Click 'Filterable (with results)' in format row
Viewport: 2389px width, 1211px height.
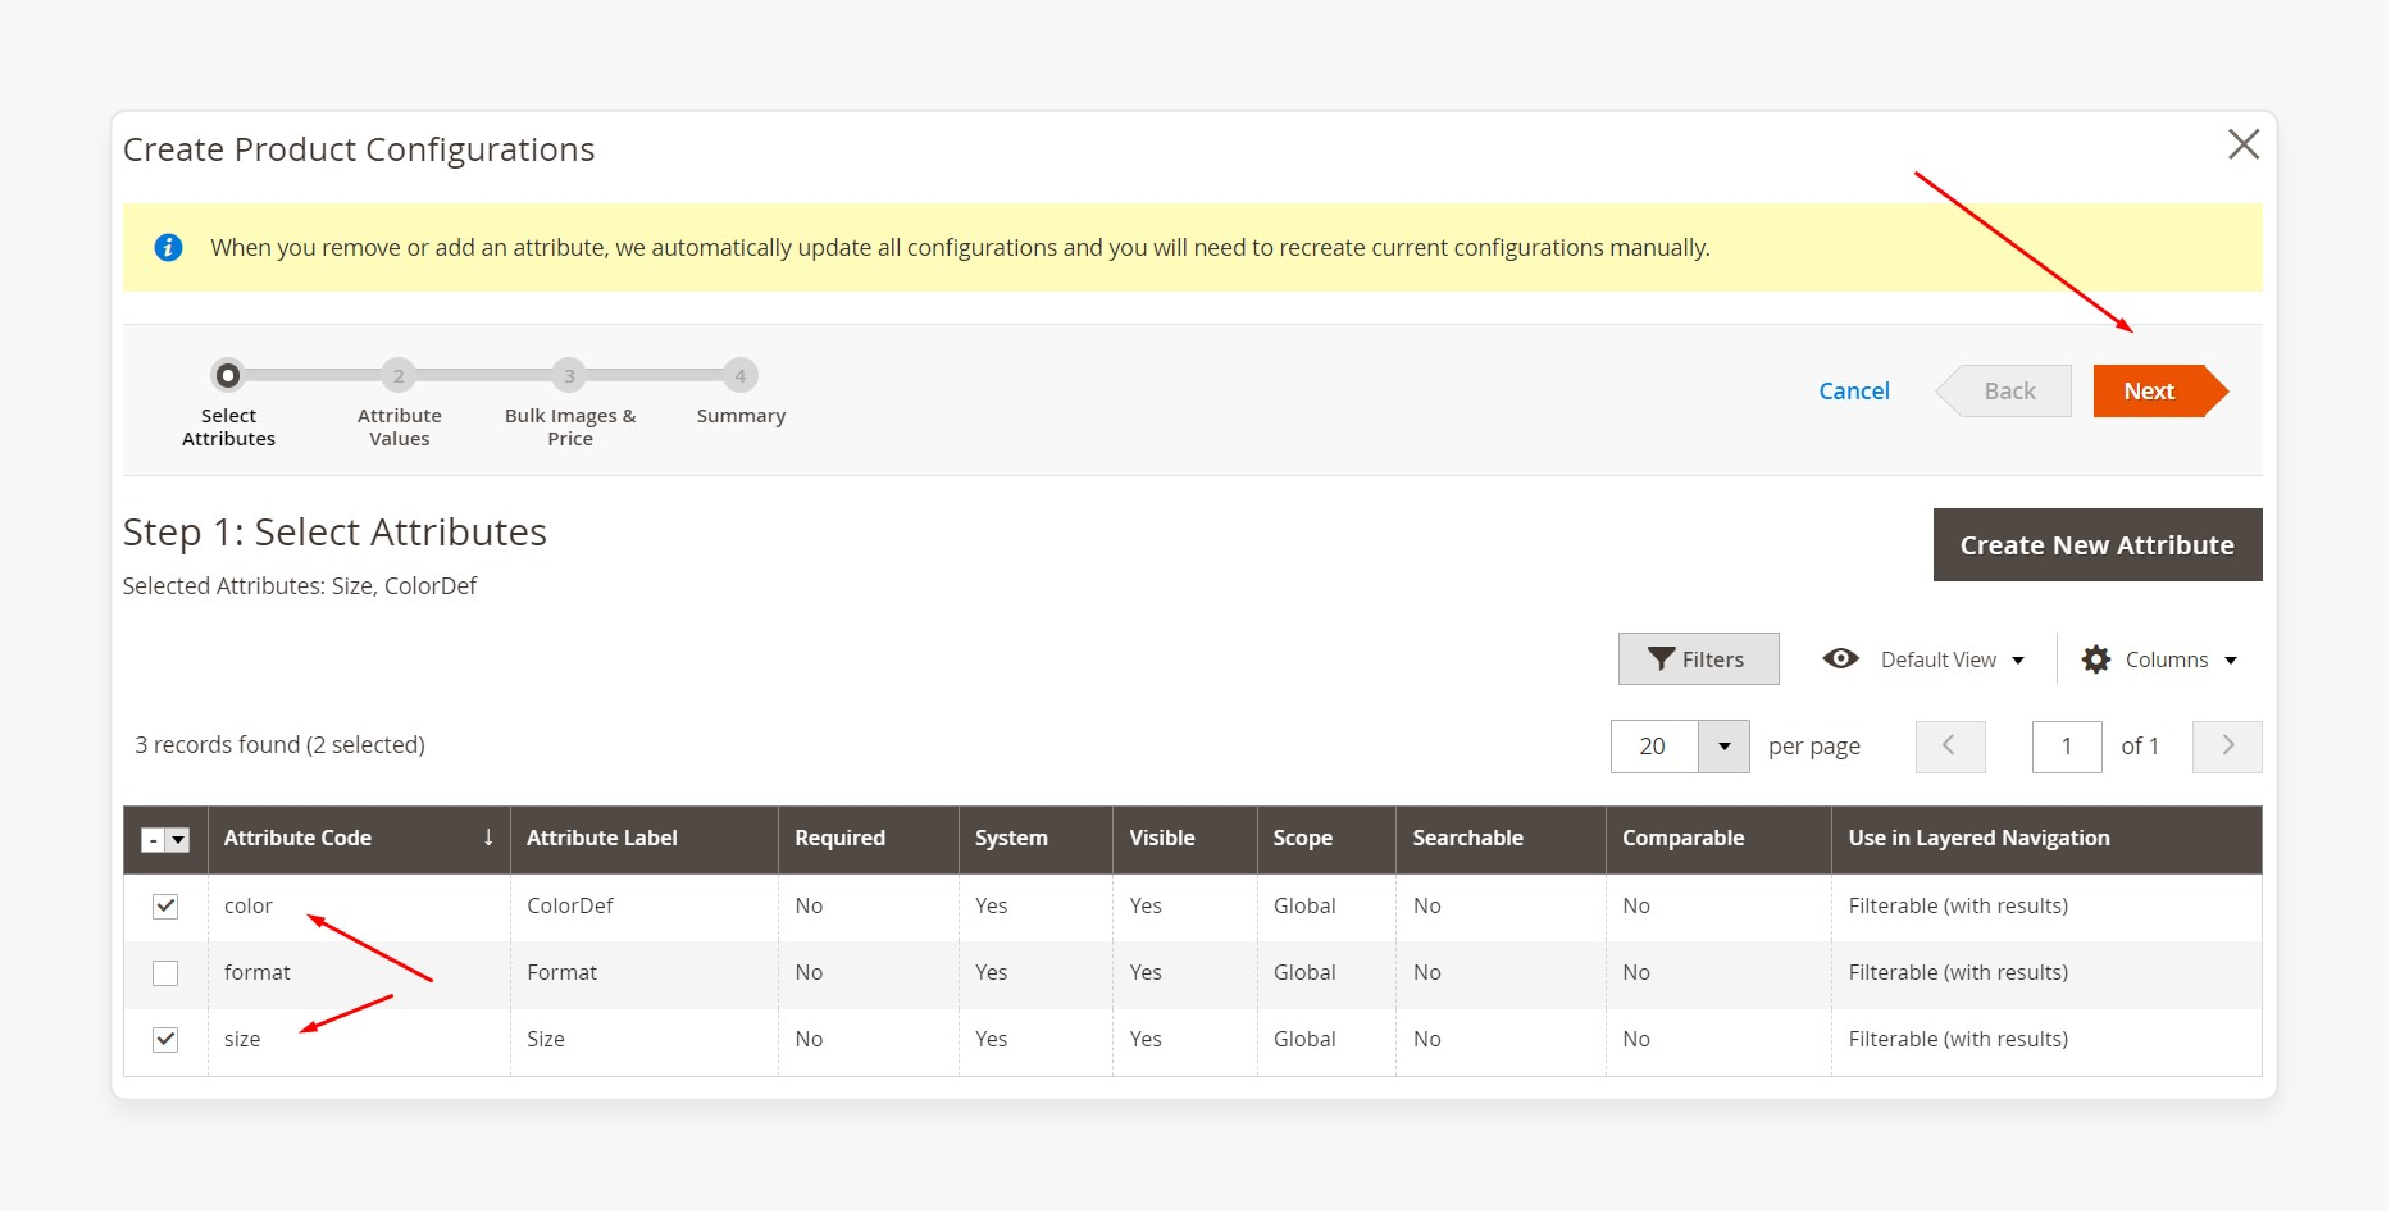pos(1958,972)
